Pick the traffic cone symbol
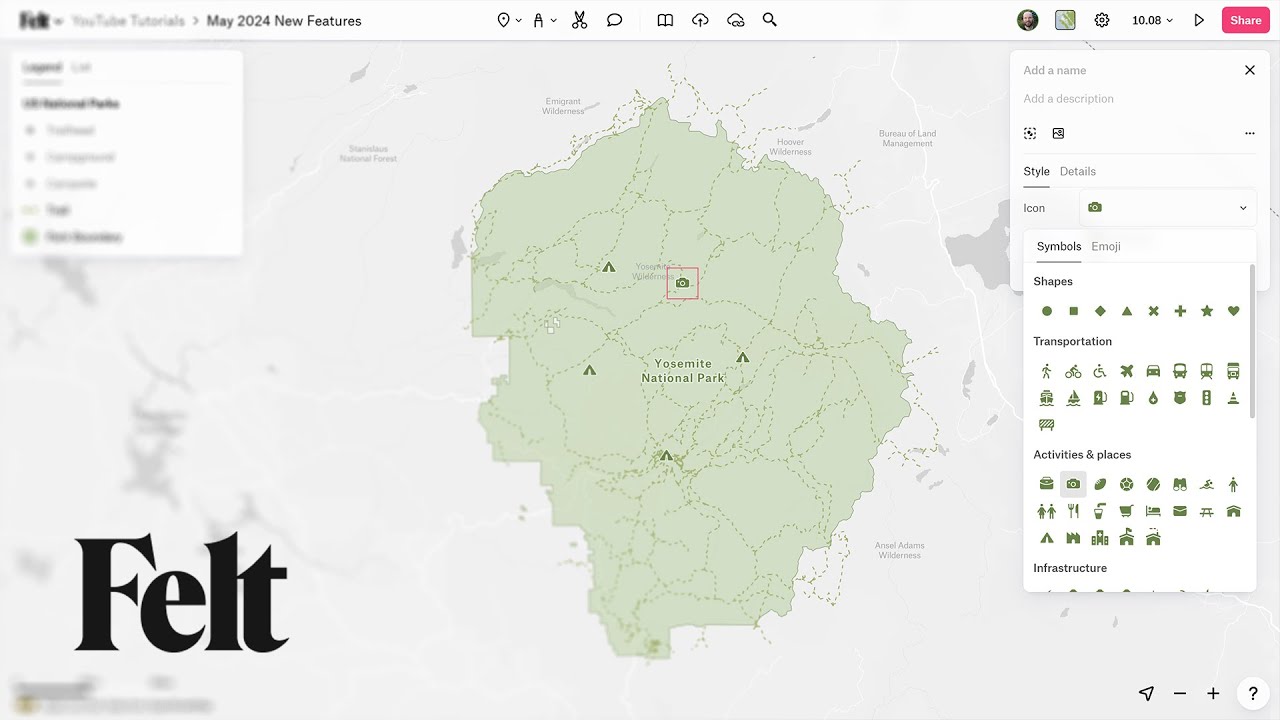This screenshot has height=720, width=1280. [x=1233, y=398]
